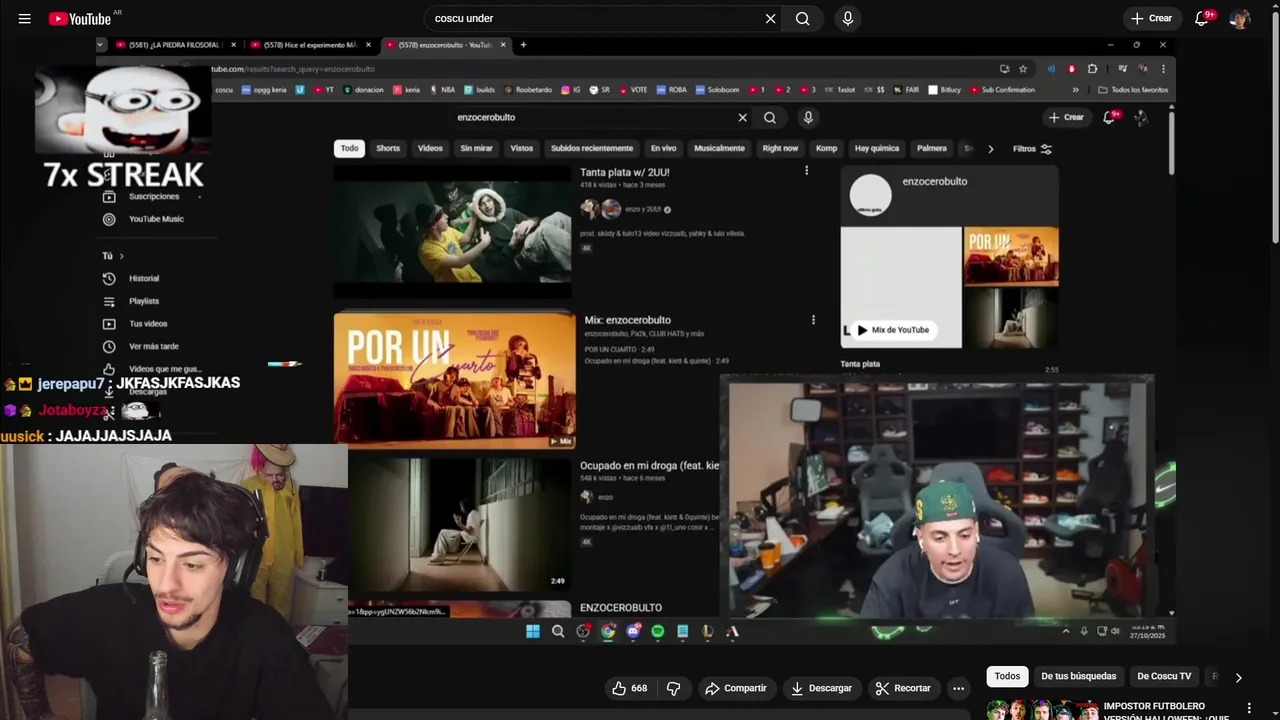In the video, click inner Crear button
The width and height of the screenshot is (1280, 720).
(1066, 117)
